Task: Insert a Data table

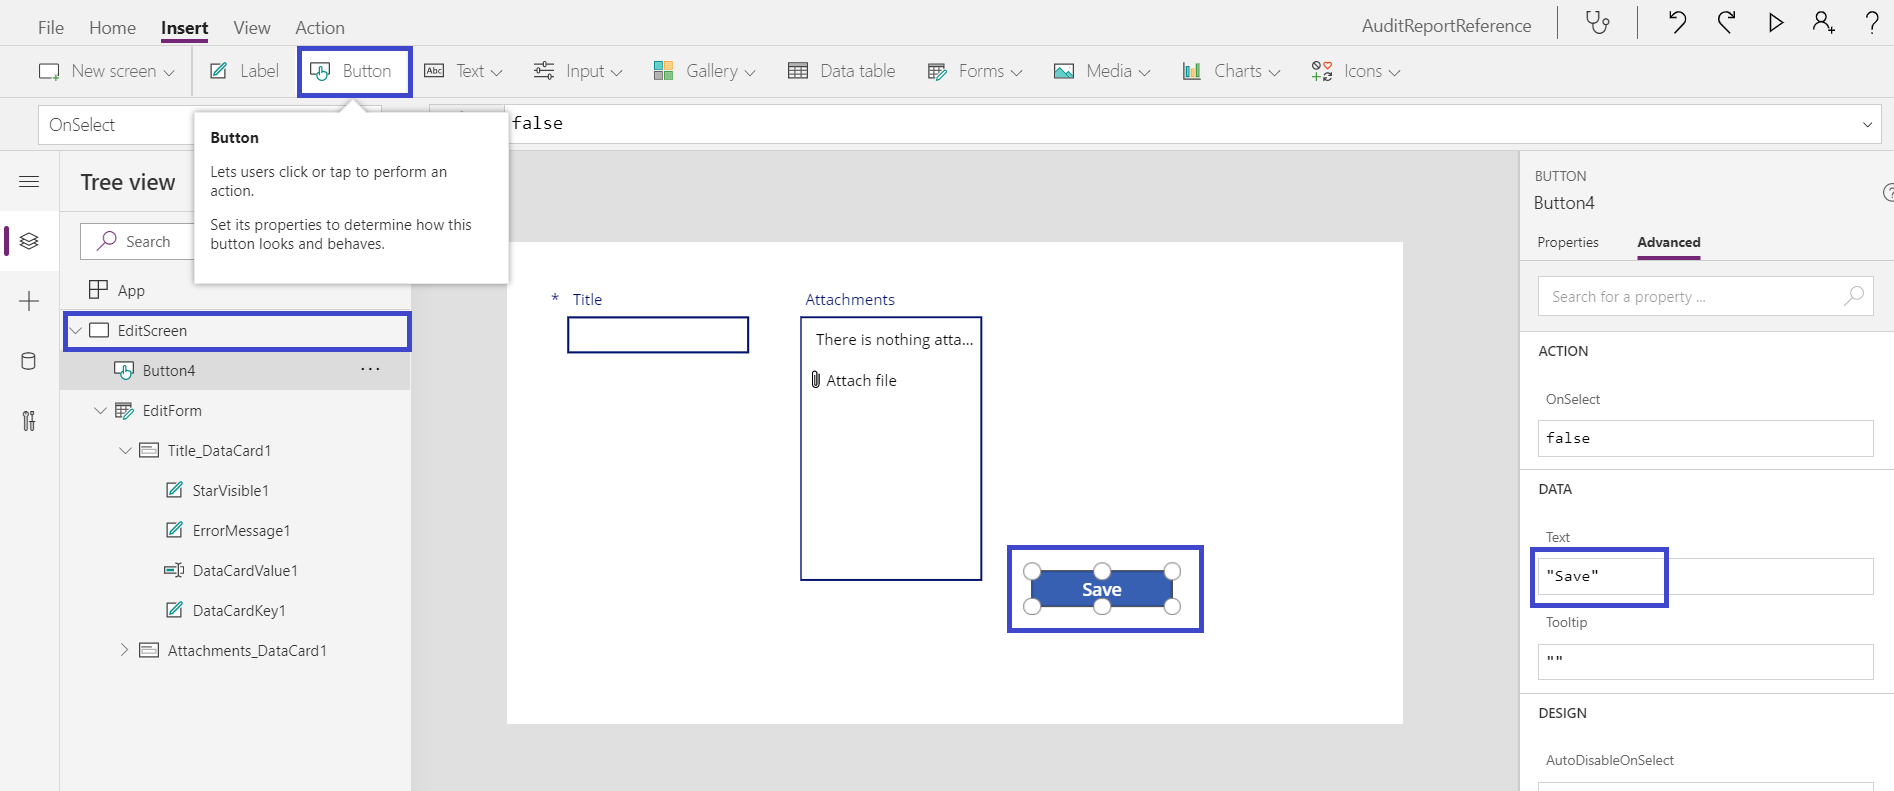Action: point(842,71)
